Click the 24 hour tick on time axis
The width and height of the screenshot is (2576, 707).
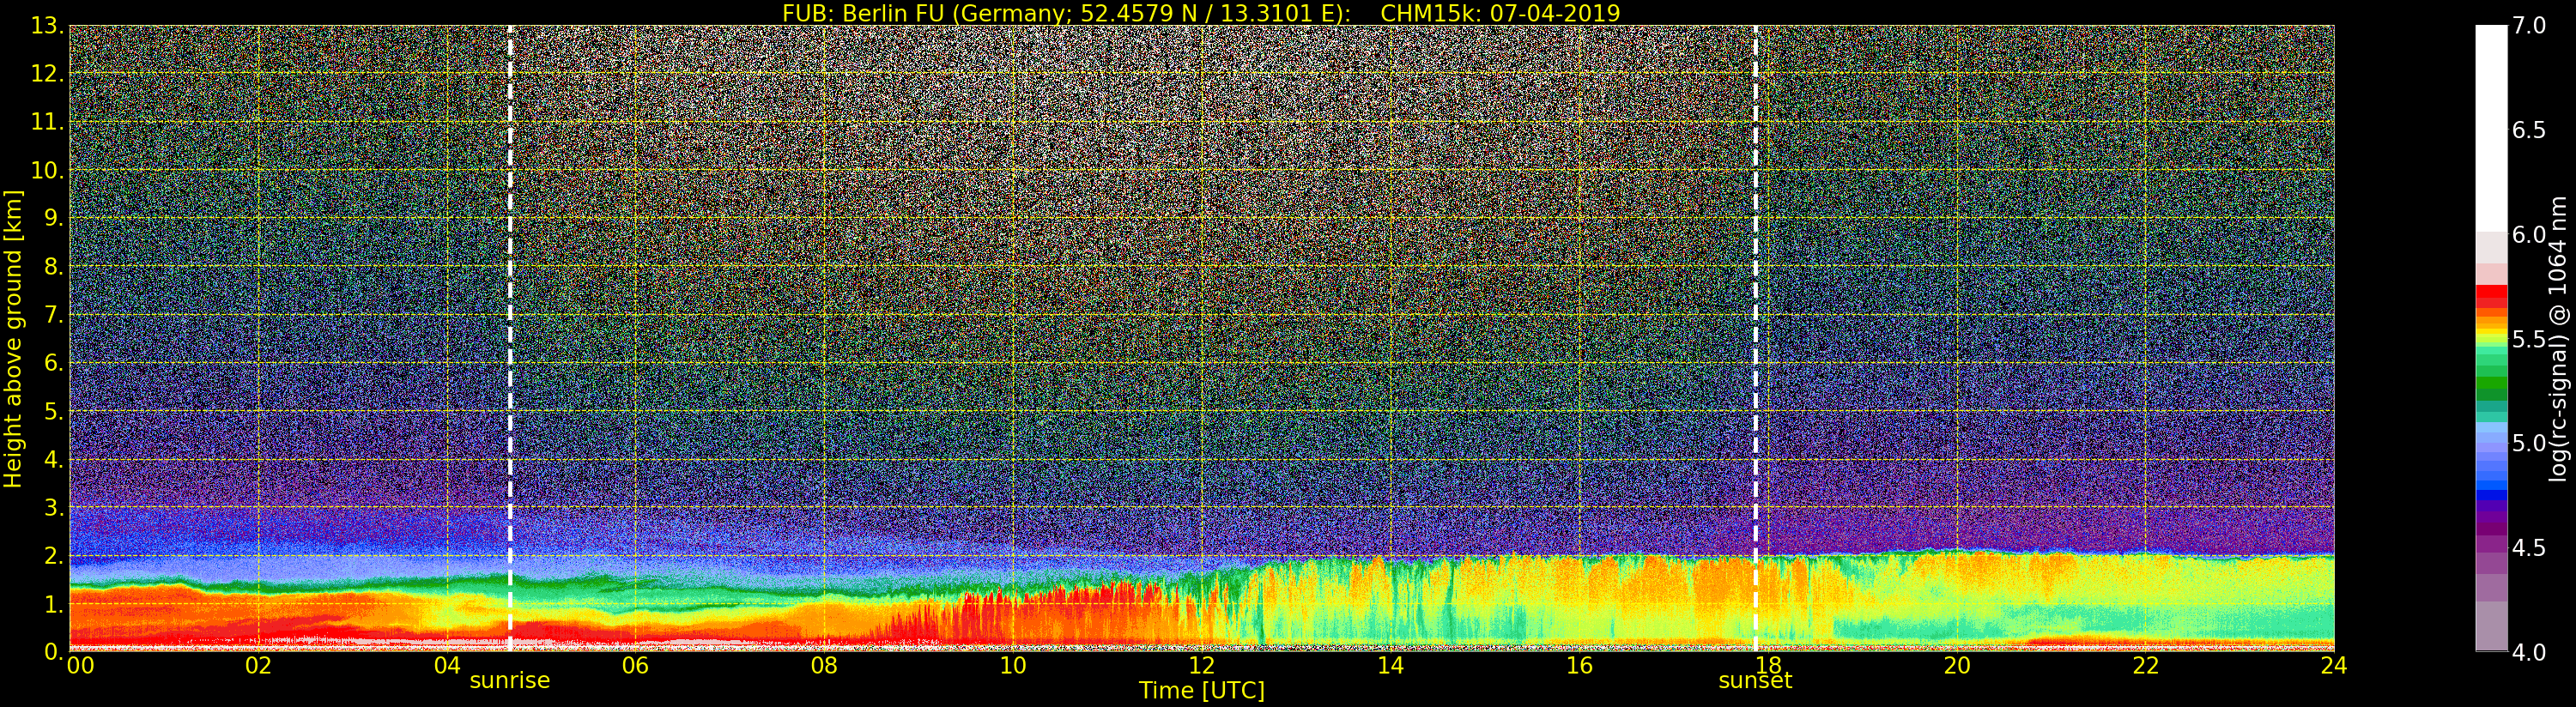tap(2333, 666)
